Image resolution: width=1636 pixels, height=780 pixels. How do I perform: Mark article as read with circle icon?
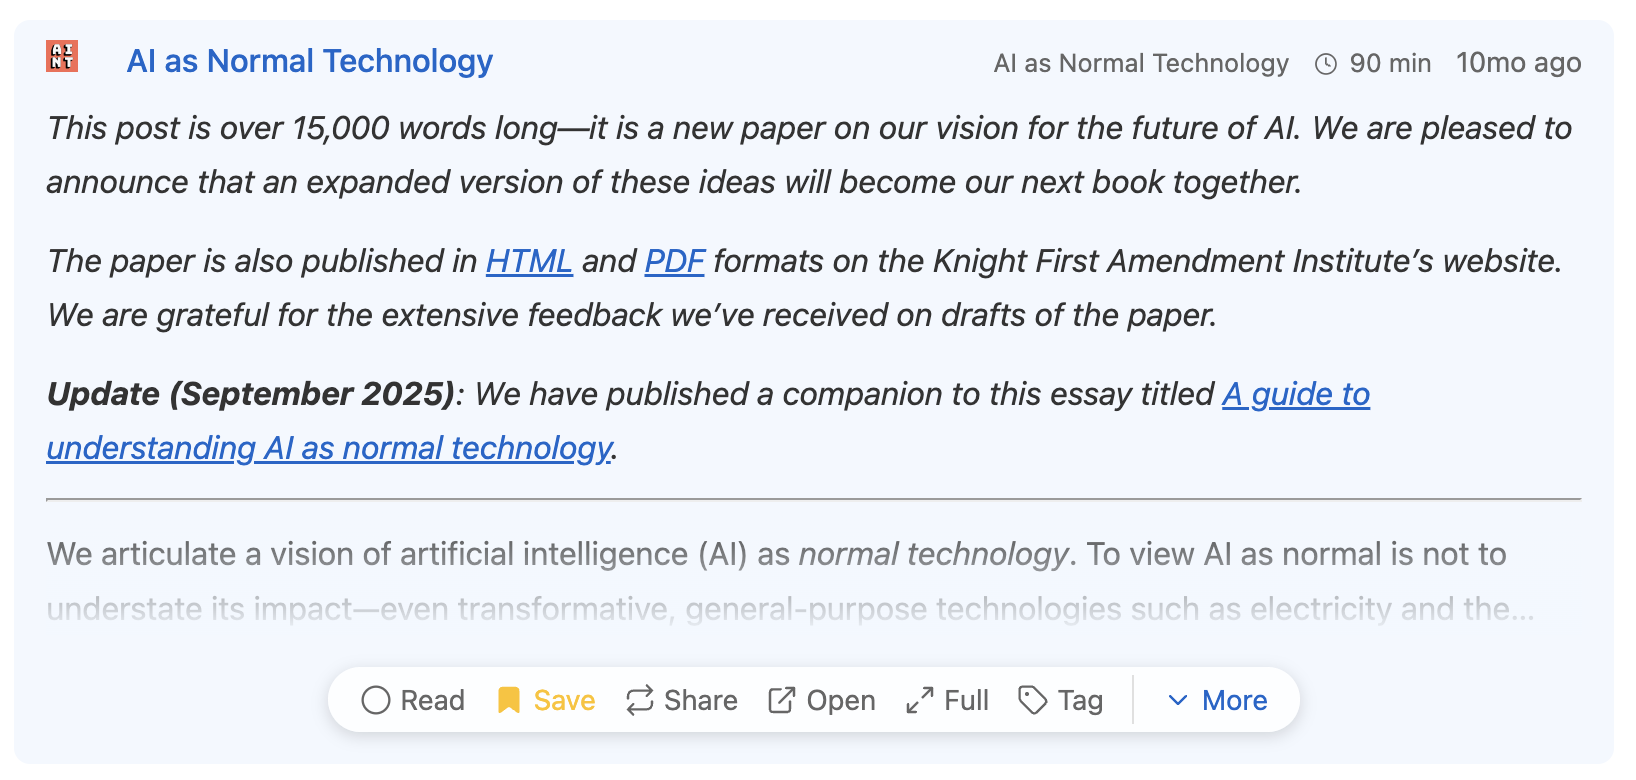pyautogui.click(x=376, y=700)
